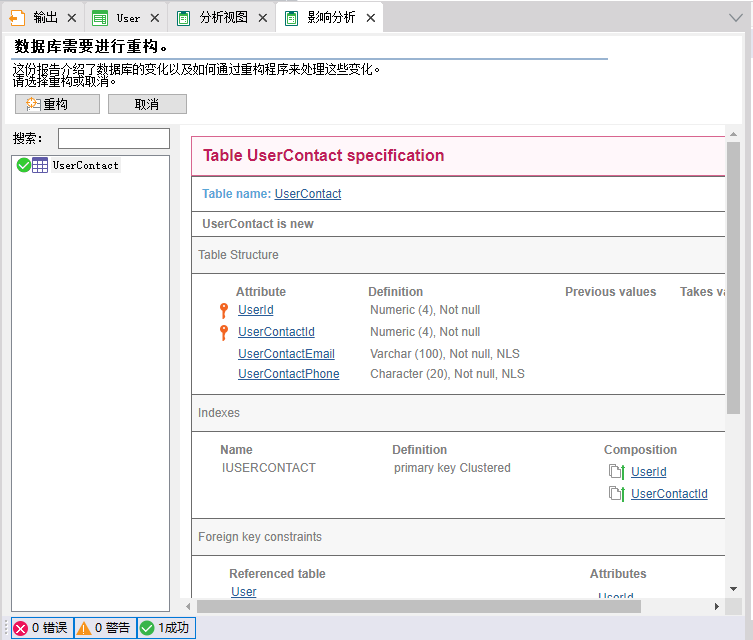The image size is (753, 640).
Task: Close the User tab
Action: pos(155,18)
